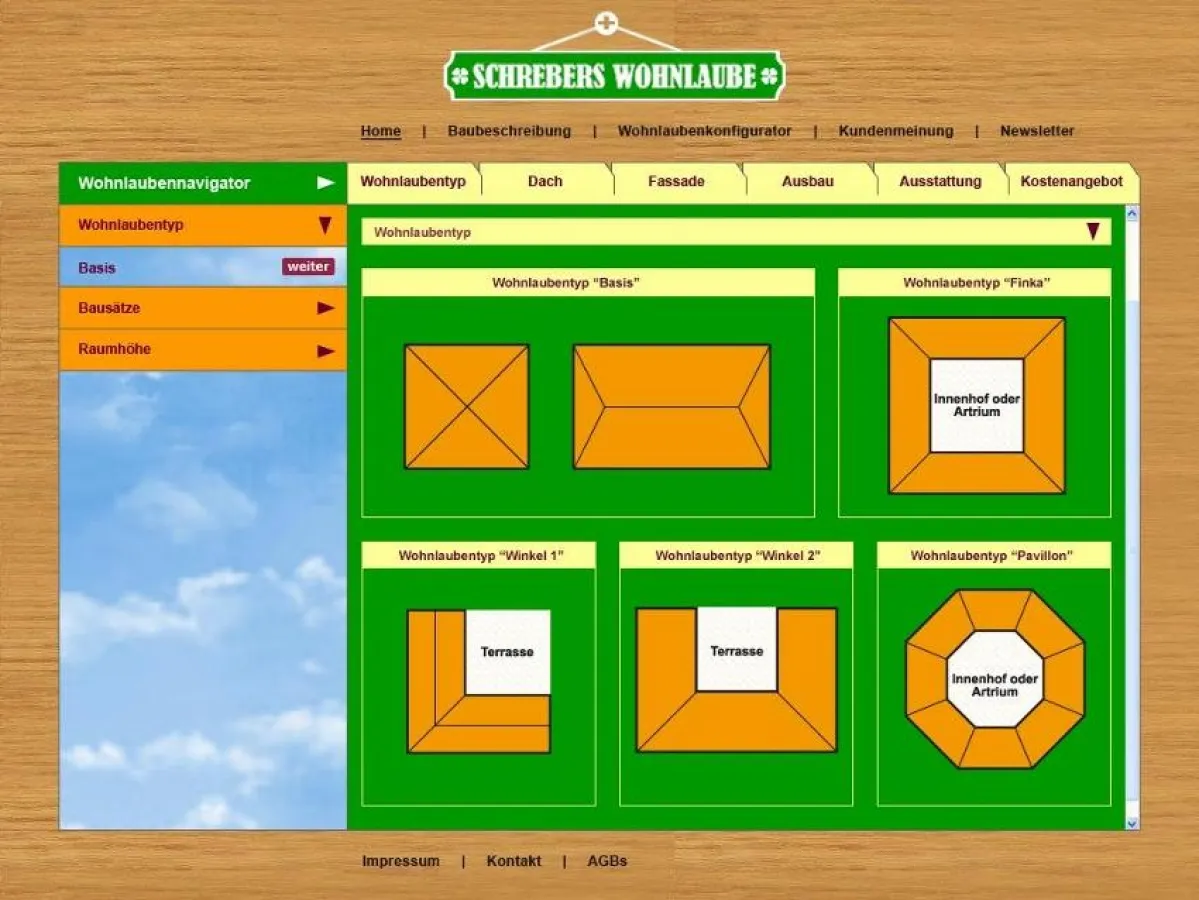Choose the octagonal Pavillon plan icon
The width and height of the screenshot is (1199, 900).
994,679
